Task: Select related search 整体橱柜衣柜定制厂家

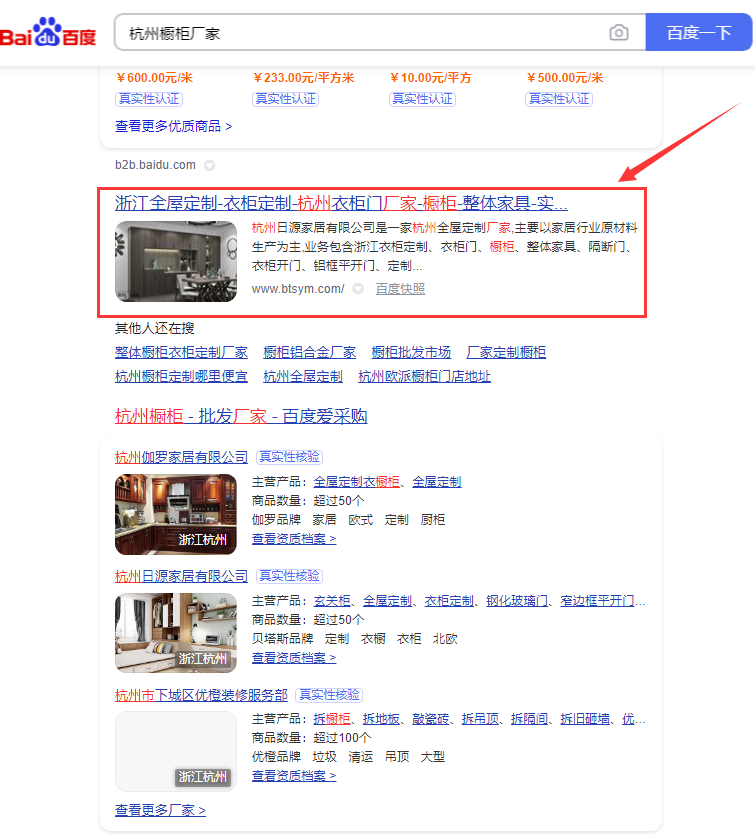Action: 181,352
